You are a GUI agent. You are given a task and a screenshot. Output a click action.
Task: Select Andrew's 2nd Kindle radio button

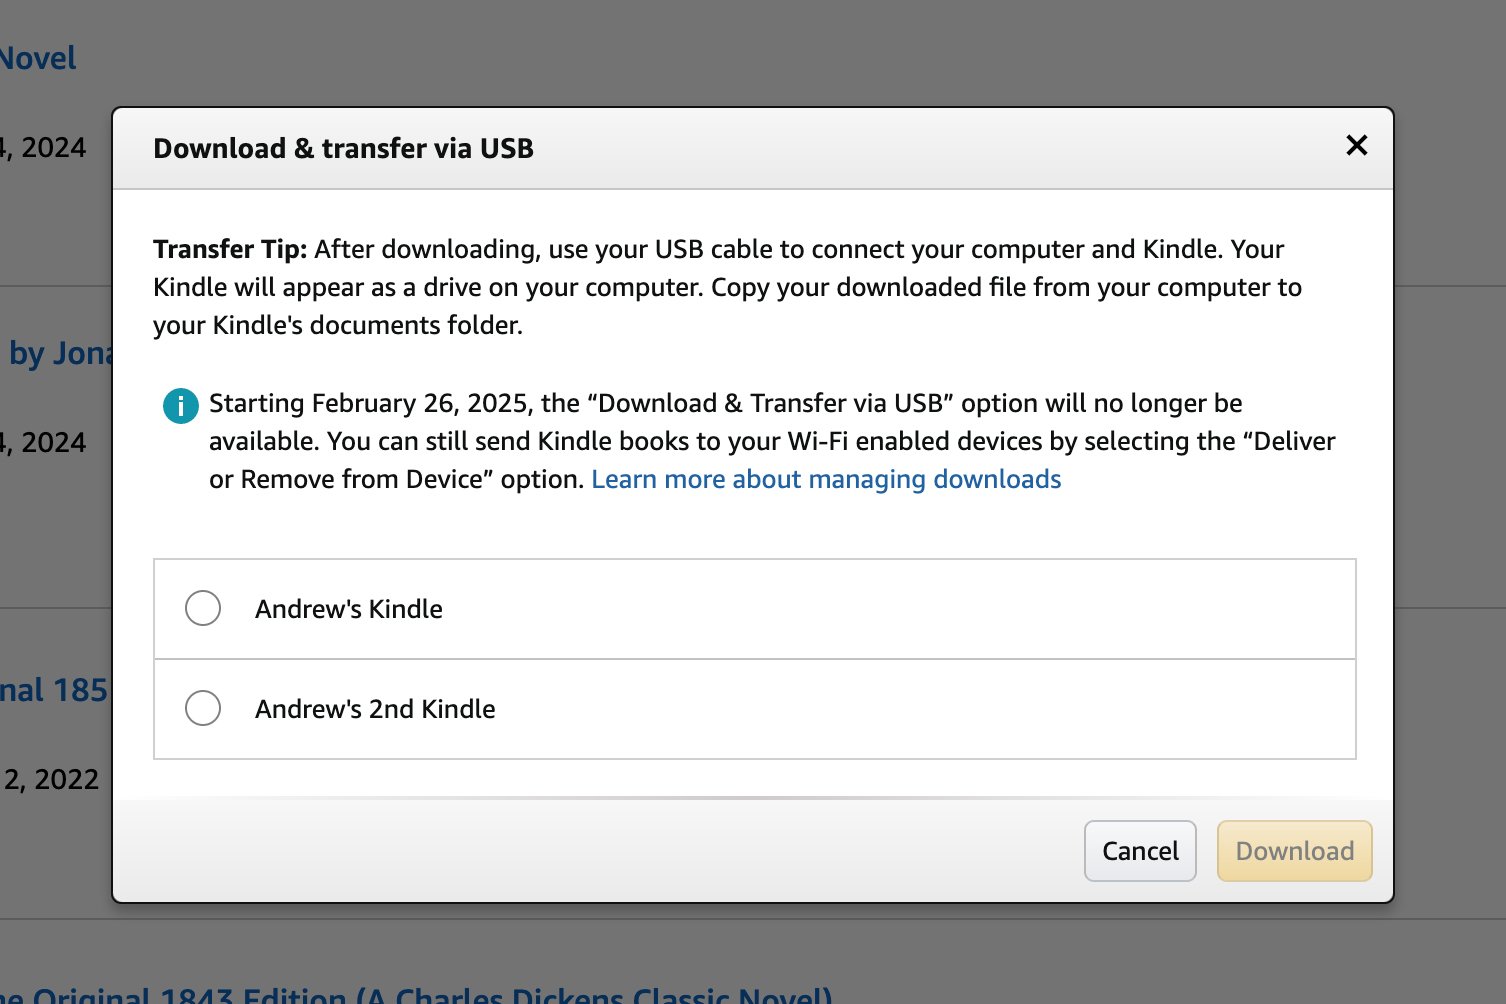pyautogui.click(x=203, y=708)
